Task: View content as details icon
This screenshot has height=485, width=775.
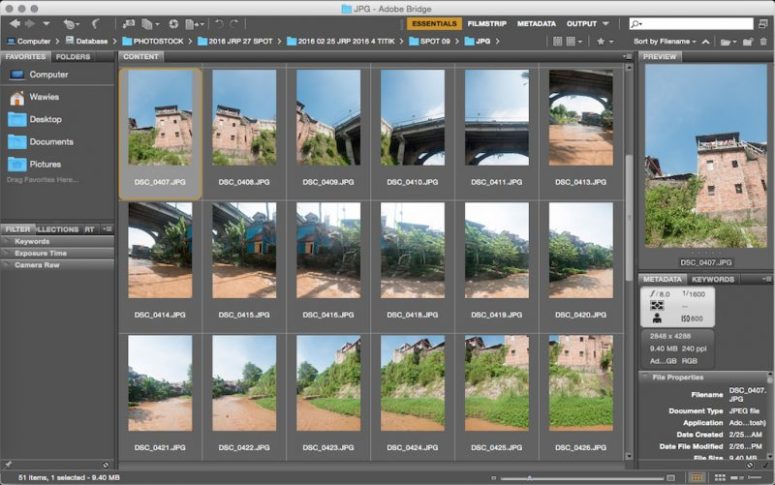Action: point(736,478)
